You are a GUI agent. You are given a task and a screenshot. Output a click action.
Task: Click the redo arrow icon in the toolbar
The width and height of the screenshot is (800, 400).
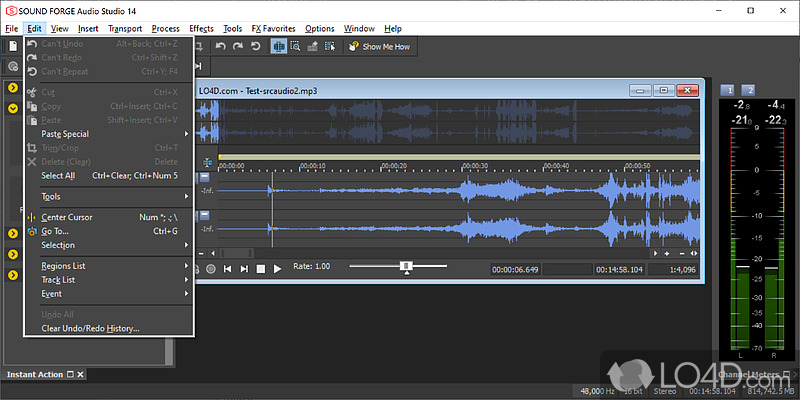click(x=237, y=46)
